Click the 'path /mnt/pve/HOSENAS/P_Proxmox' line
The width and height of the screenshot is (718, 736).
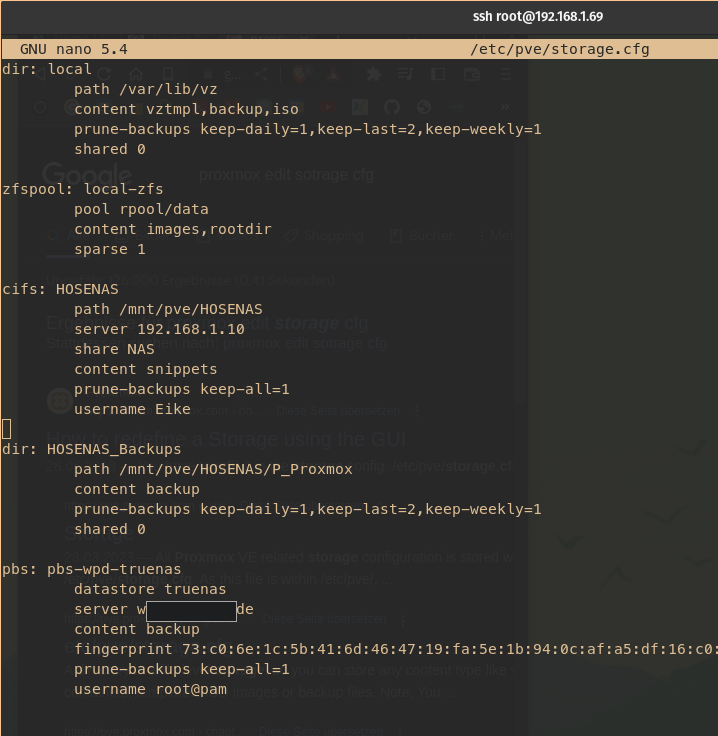click(x=213, y=469)
